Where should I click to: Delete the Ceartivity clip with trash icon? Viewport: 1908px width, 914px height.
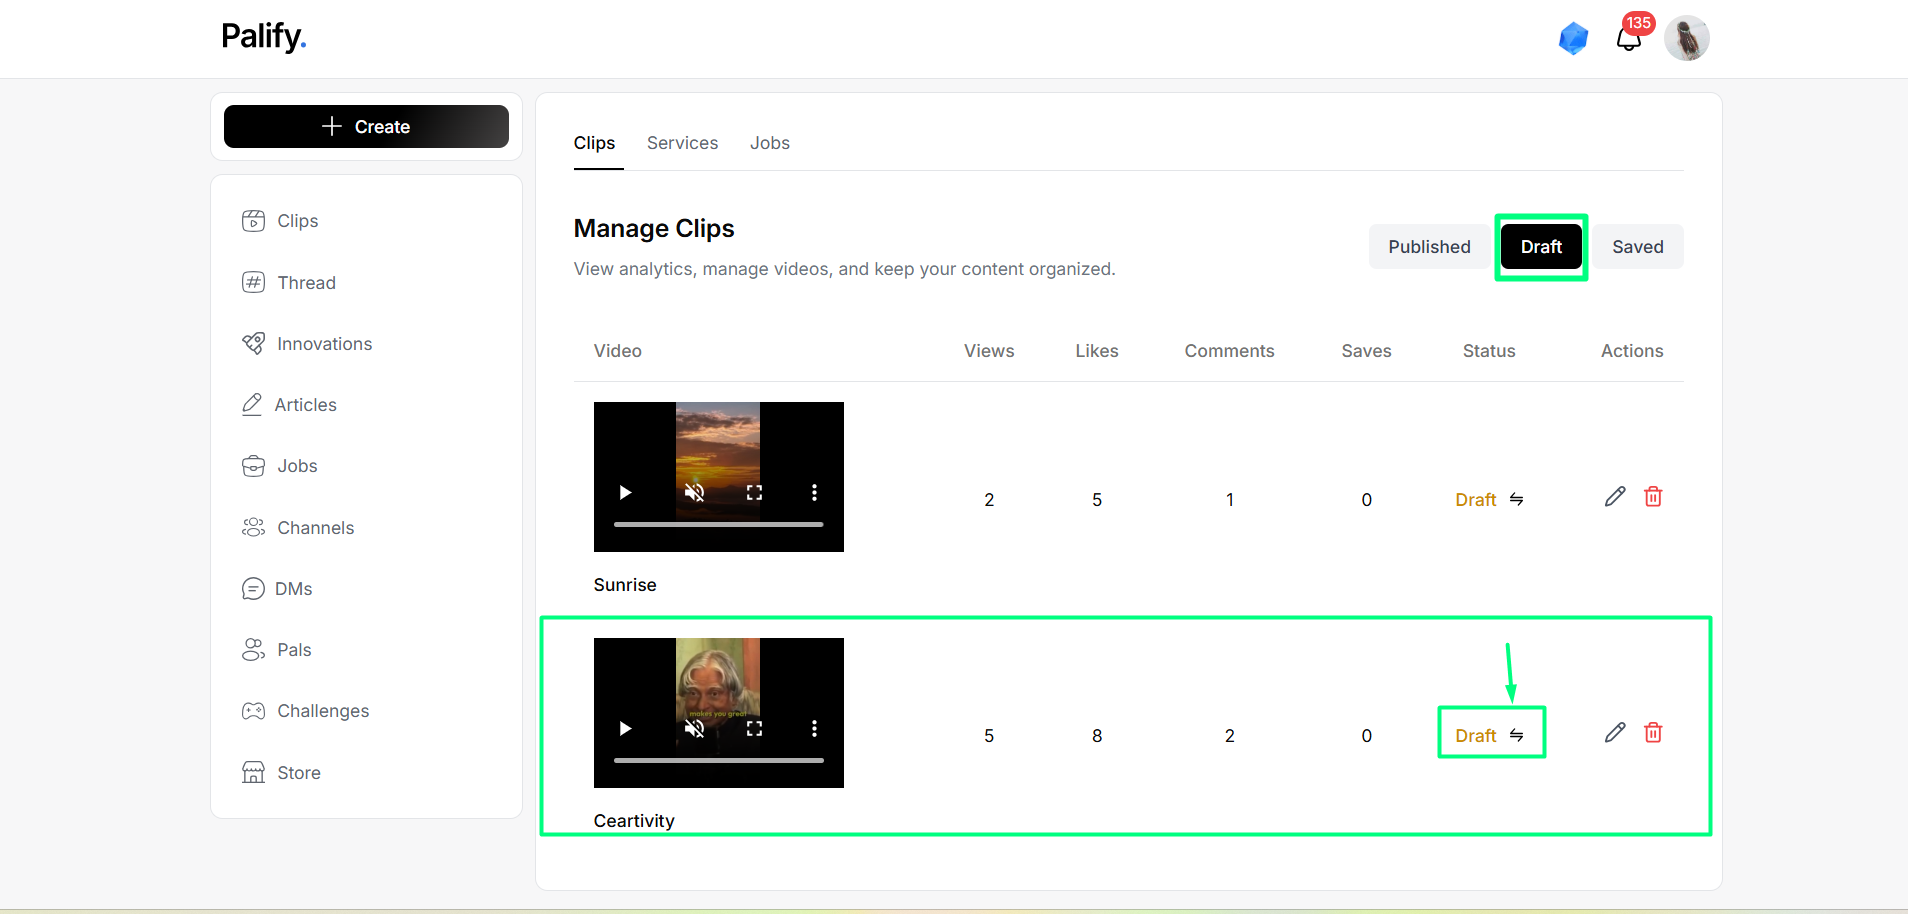[x=1653, y=733]
